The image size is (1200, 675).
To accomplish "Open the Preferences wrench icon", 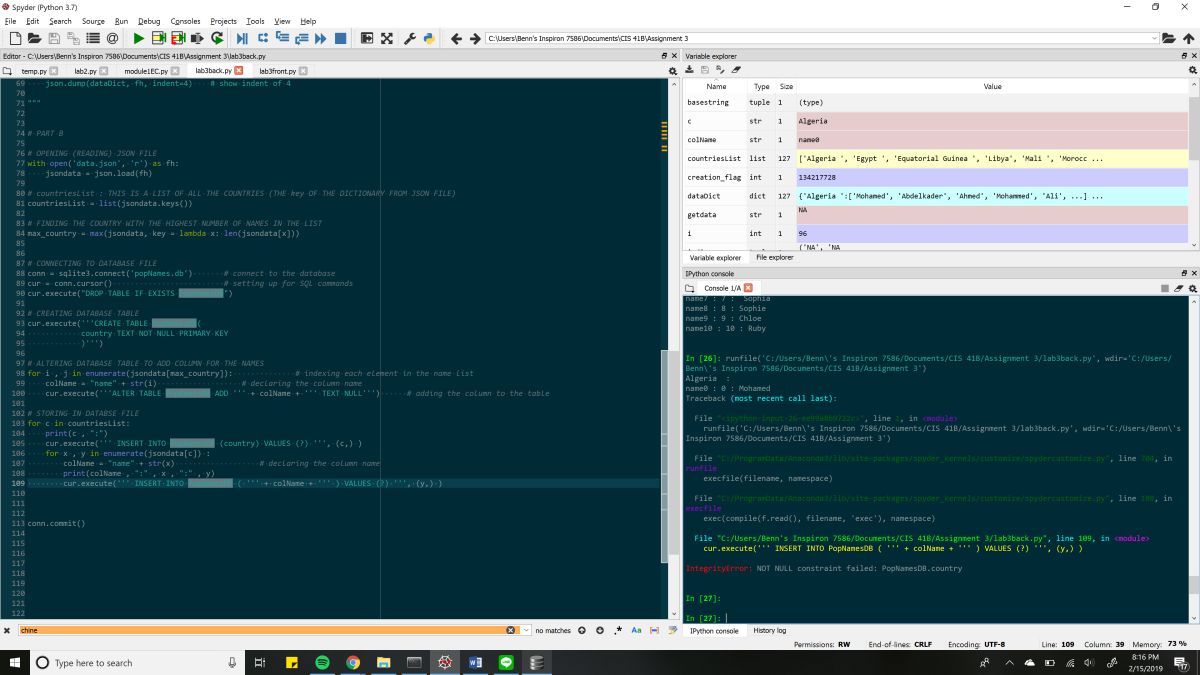I will pyautogui.click(x=410, y=38).
